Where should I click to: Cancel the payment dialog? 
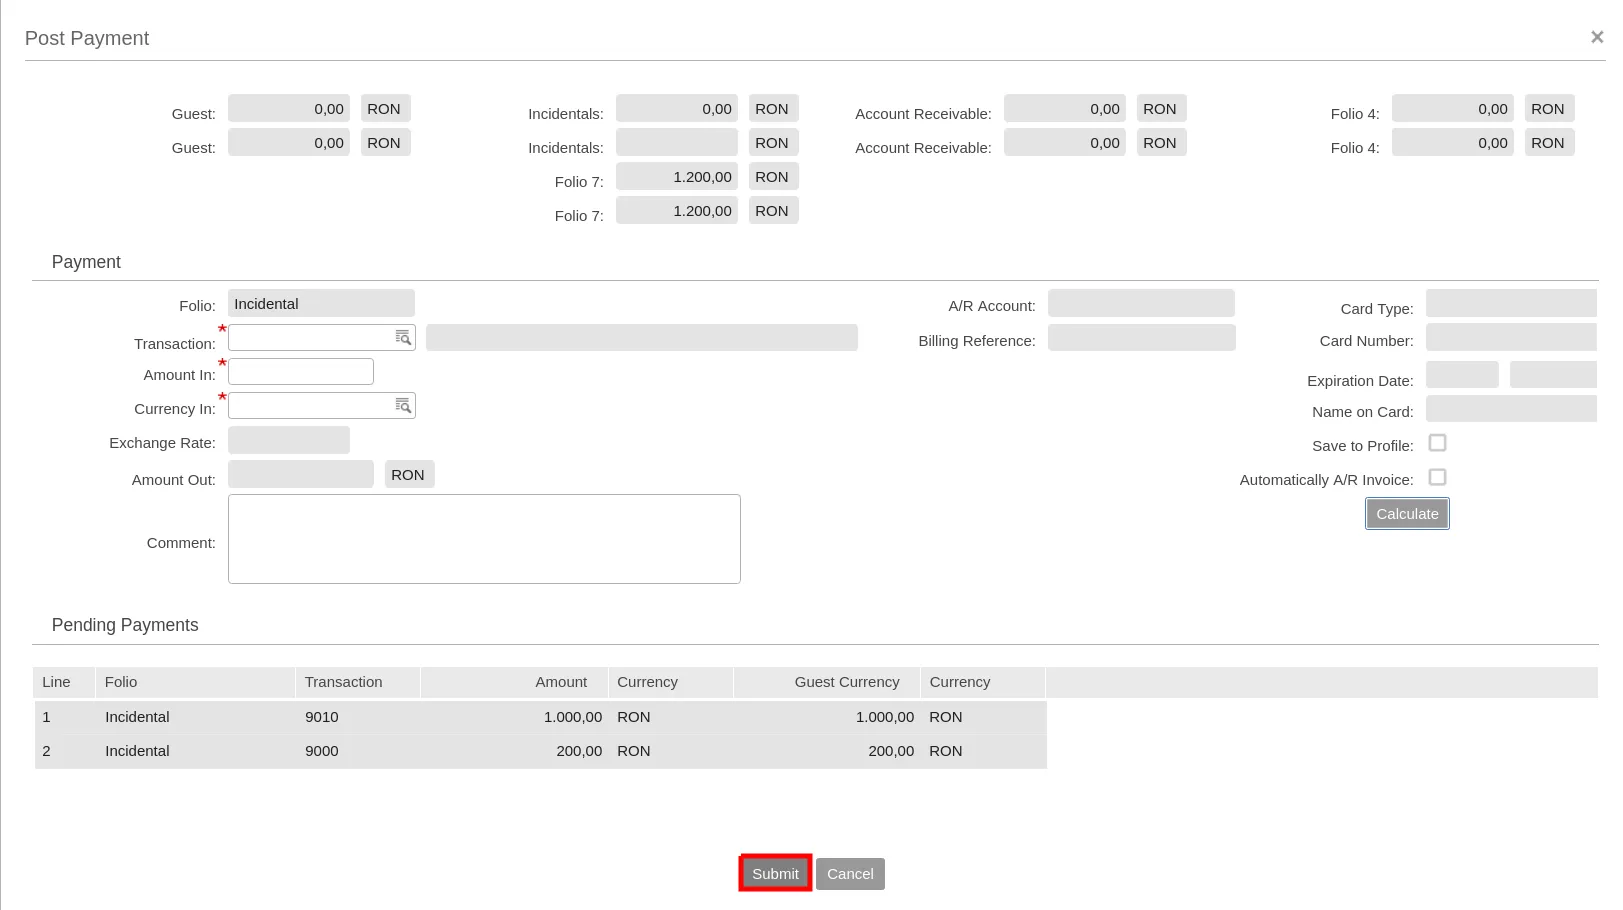850,874
